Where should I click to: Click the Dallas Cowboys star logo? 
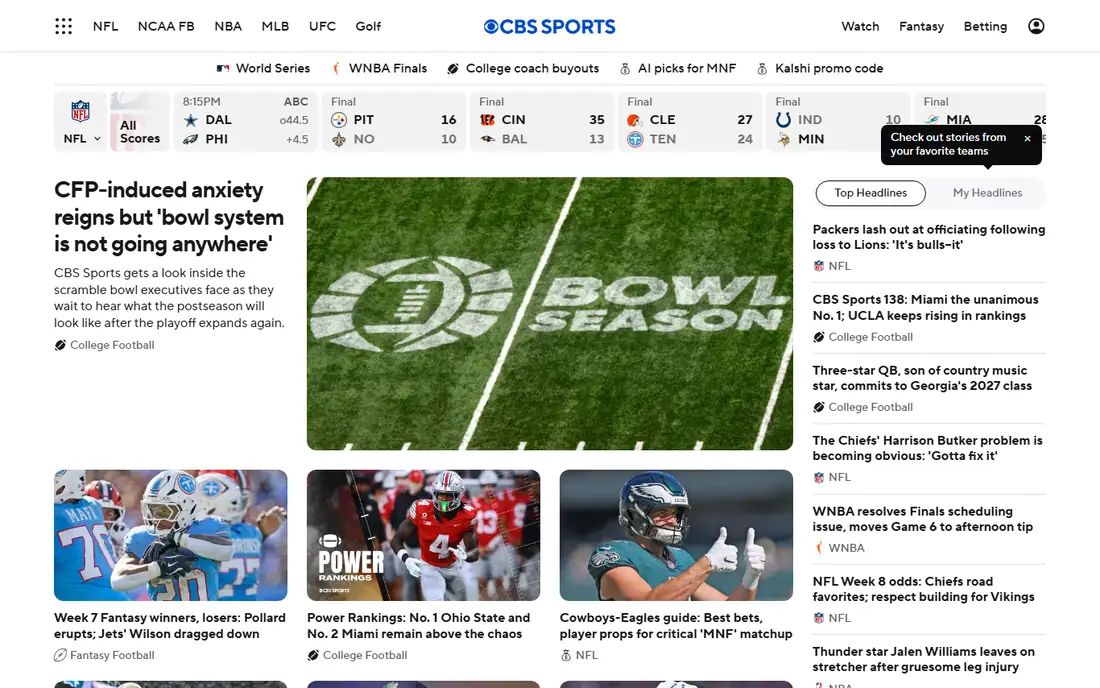pos(190,120)
